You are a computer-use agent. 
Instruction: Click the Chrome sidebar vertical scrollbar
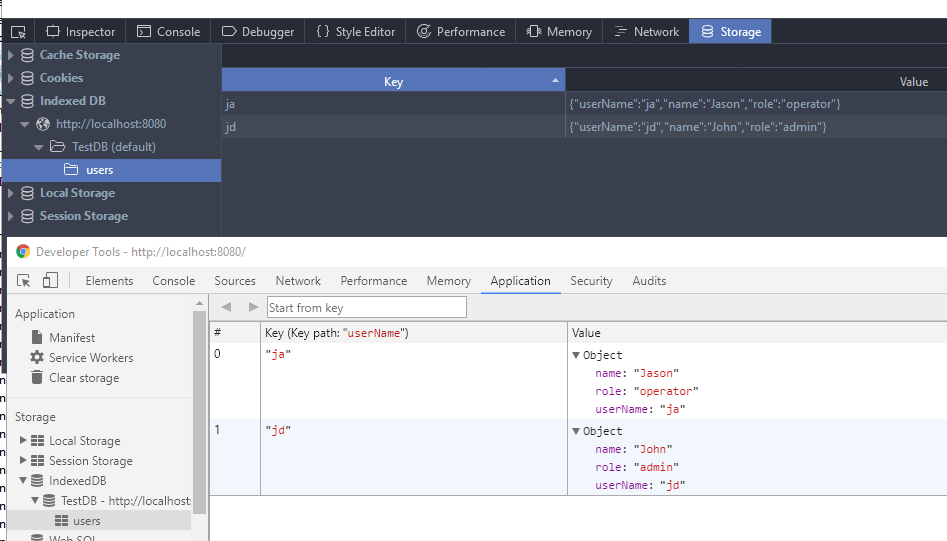coord(199,410)
